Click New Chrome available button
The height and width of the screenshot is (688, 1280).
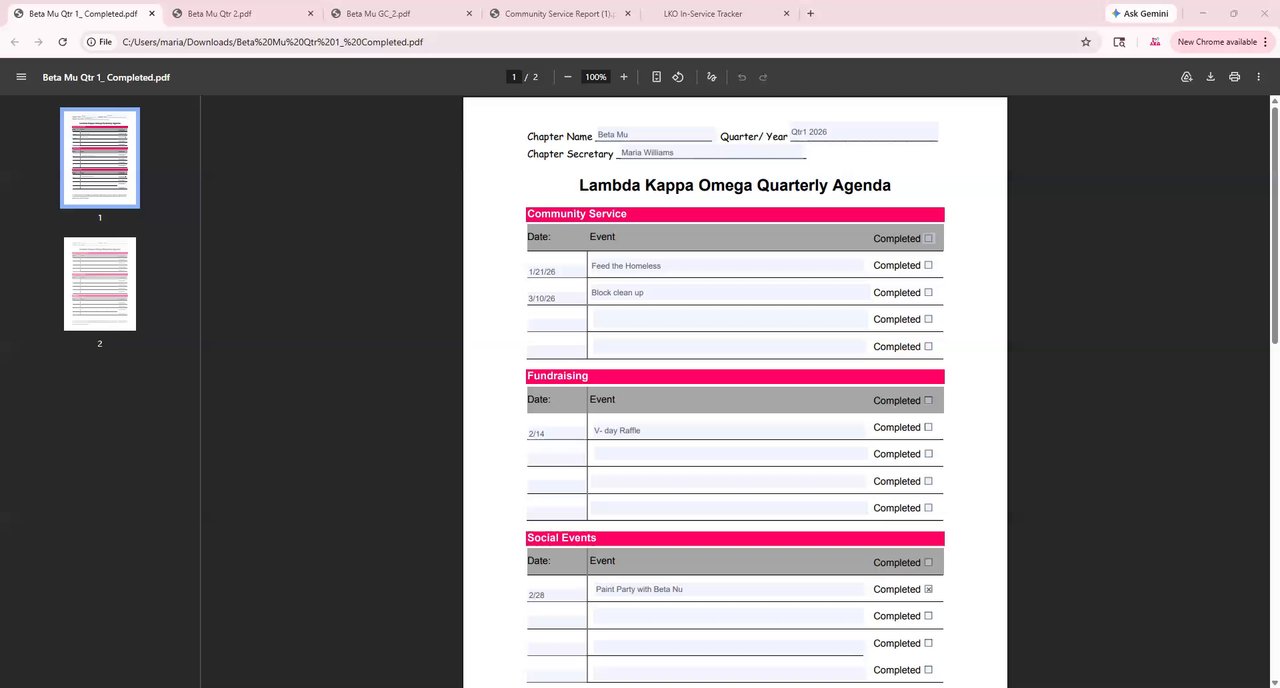point(1217,42)
